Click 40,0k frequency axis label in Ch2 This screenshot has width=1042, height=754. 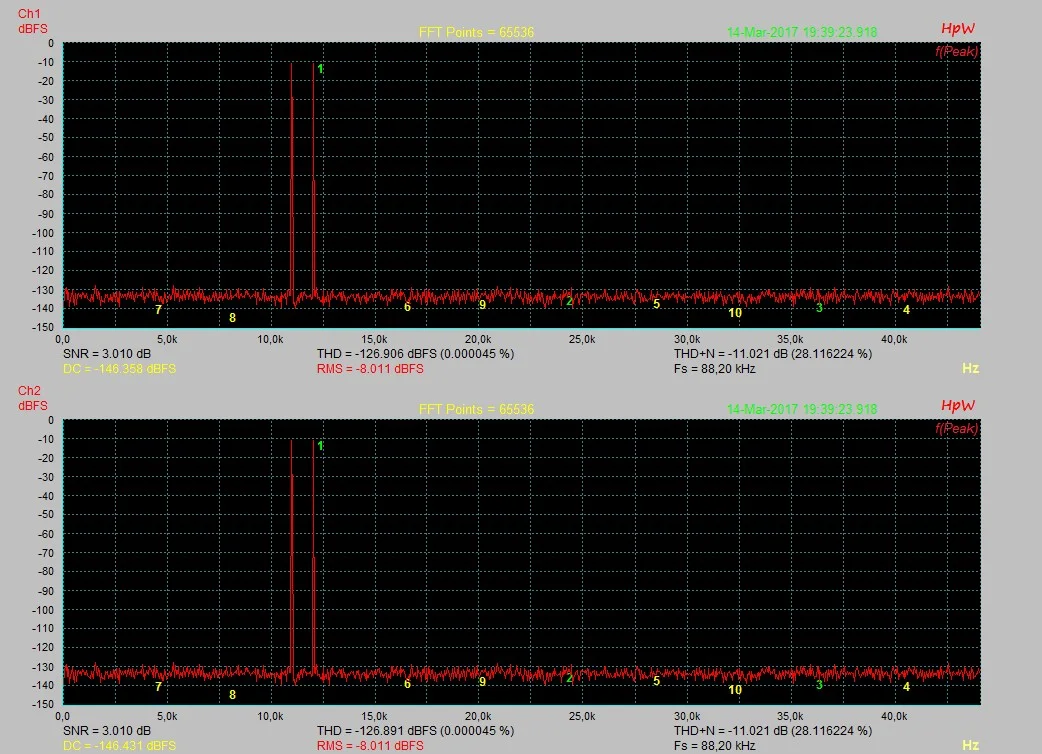pos(894,717)
